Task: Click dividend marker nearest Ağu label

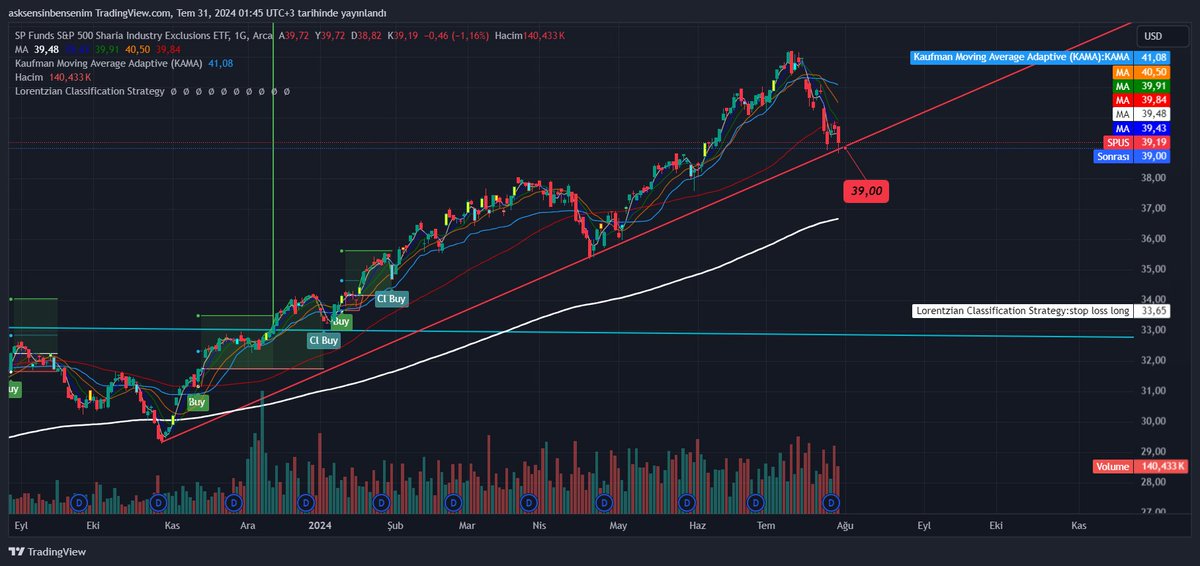Action: pyautogui.click(x=830, y=501)
